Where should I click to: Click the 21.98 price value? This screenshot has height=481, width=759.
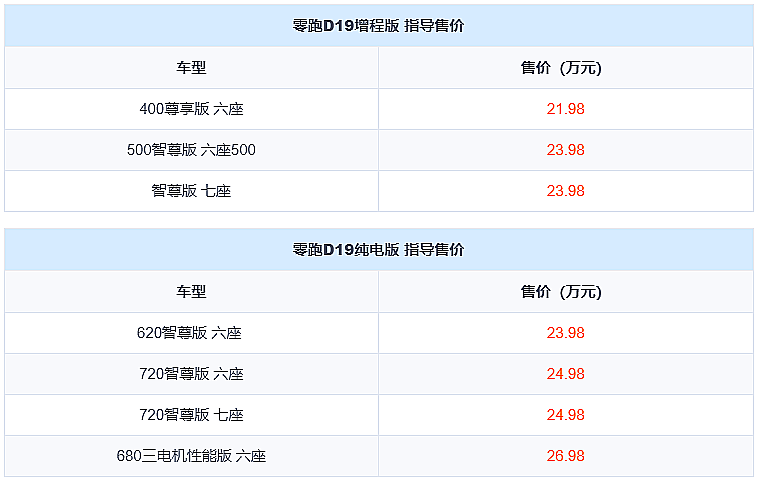pos(565,109)
